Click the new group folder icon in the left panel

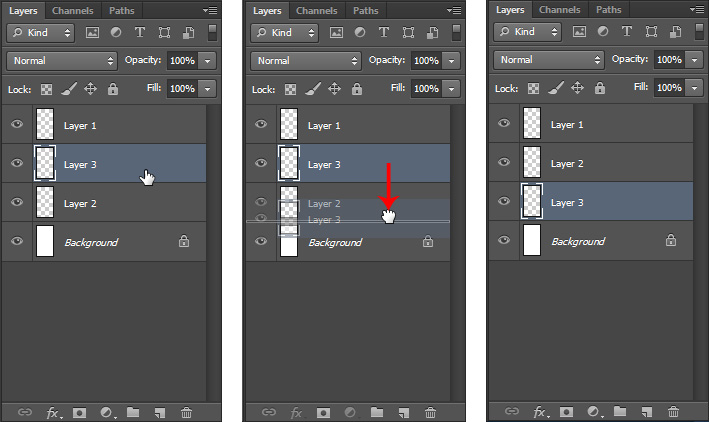tap(133, 412)
